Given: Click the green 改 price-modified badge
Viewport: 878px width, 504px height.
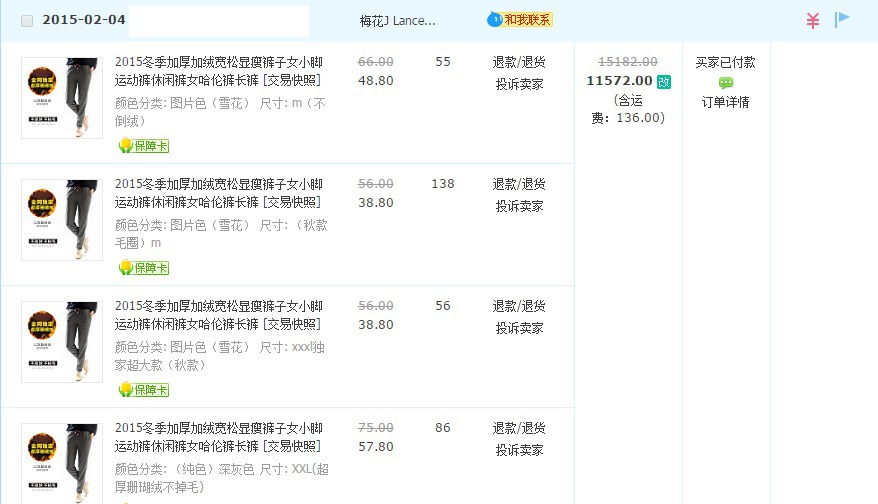Looking at the screenshot, I should 664,82.
